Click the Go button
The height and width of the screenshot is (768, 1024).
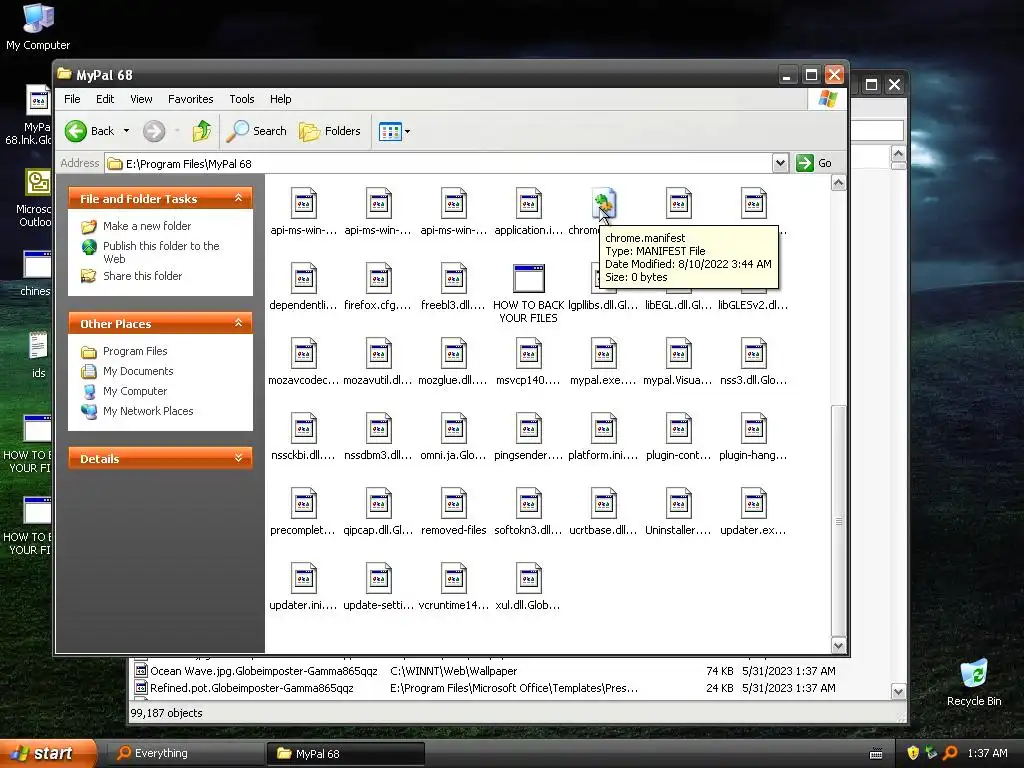tap(814, 163)
